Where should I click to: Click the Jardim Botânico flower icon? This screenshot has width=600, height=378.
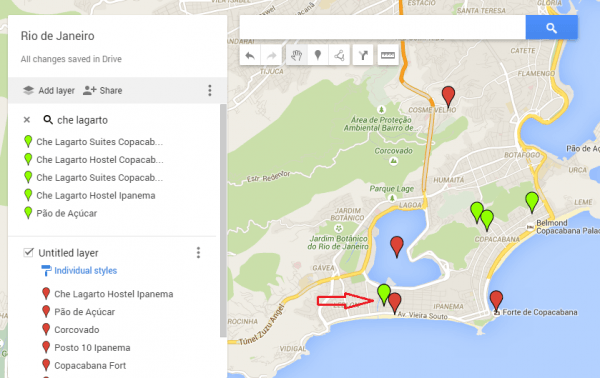339,228
